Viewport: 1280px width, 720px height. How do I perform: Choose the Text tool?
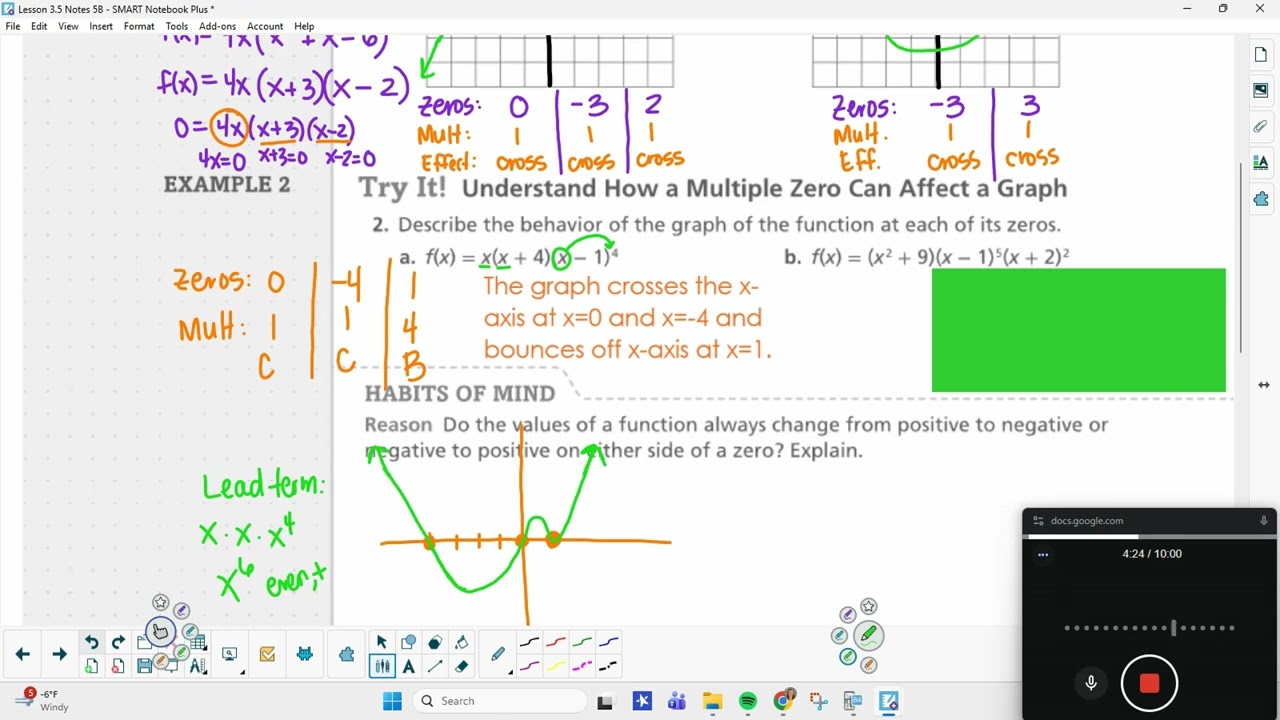(408, 666)
